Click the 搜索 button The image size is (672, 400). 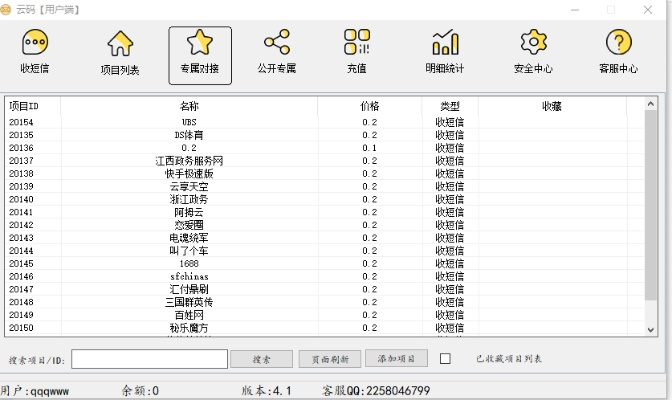tap(261, 358)
